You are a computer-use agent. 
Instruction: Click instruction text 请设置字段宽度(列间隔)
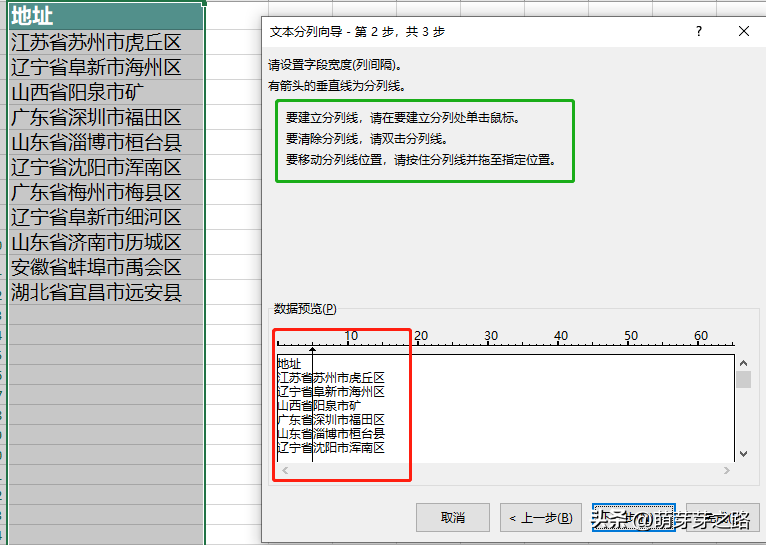coord(335,65)
